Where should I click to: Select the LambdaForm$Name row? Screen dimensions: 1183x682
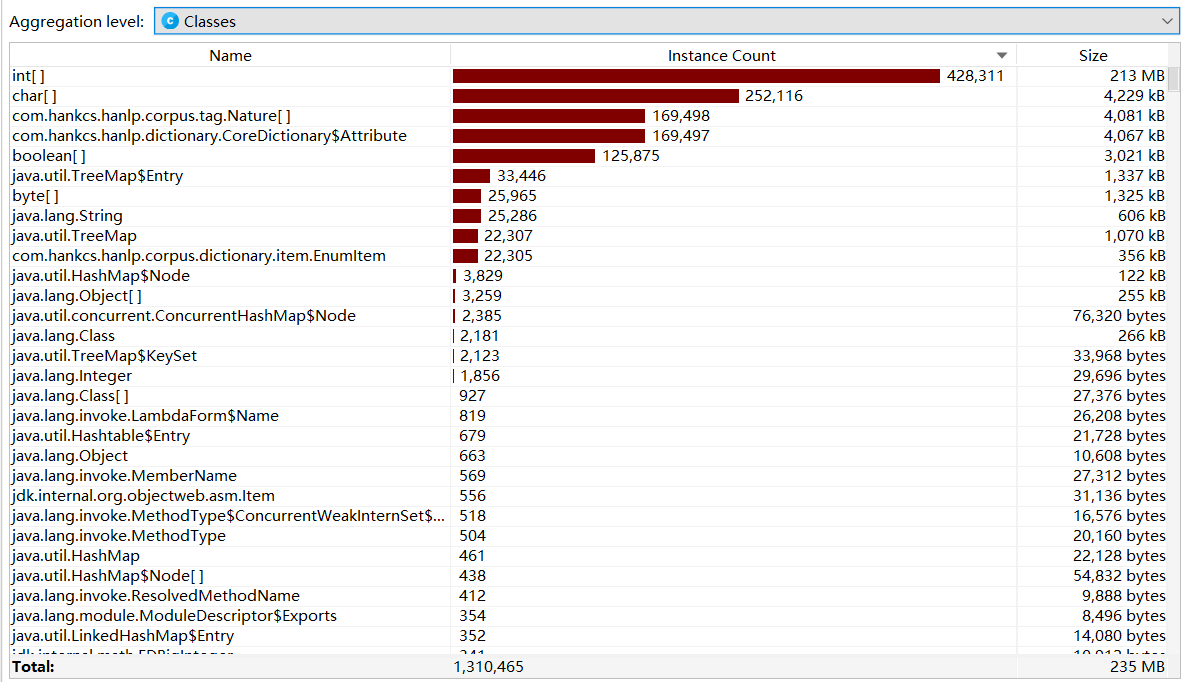point(589,416)
